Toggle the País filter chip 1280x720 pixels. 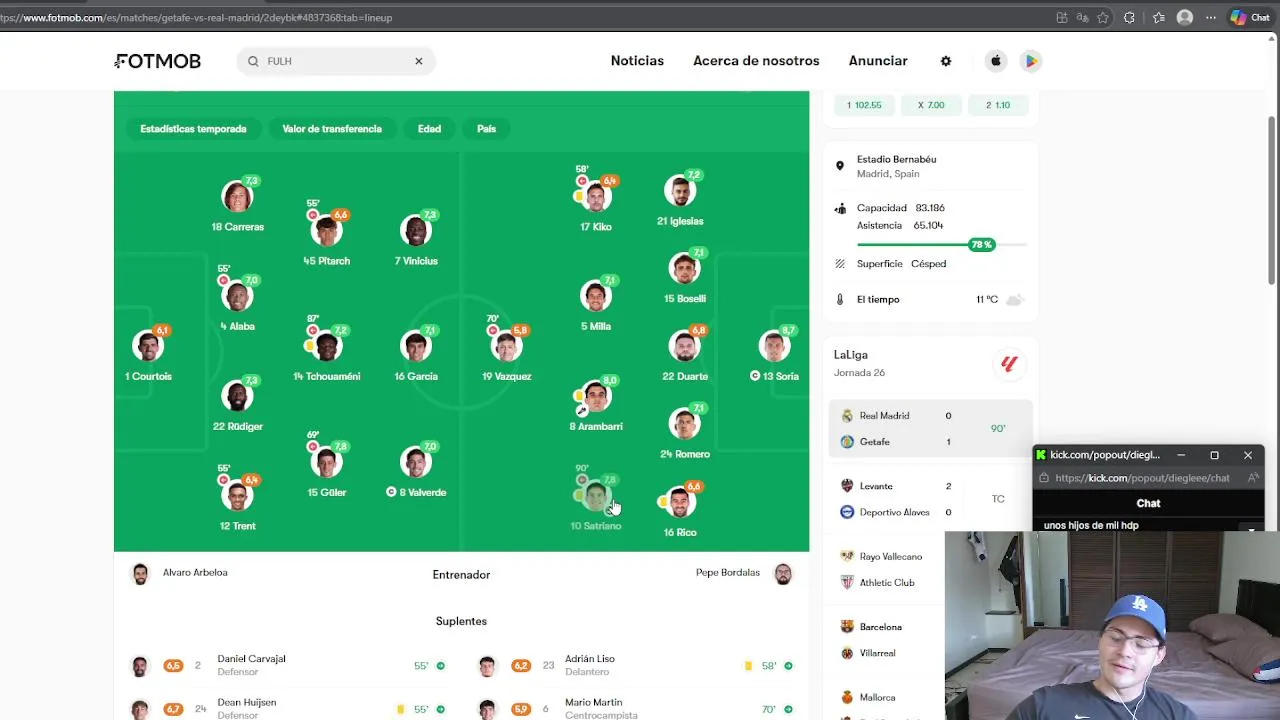[486, 129]
